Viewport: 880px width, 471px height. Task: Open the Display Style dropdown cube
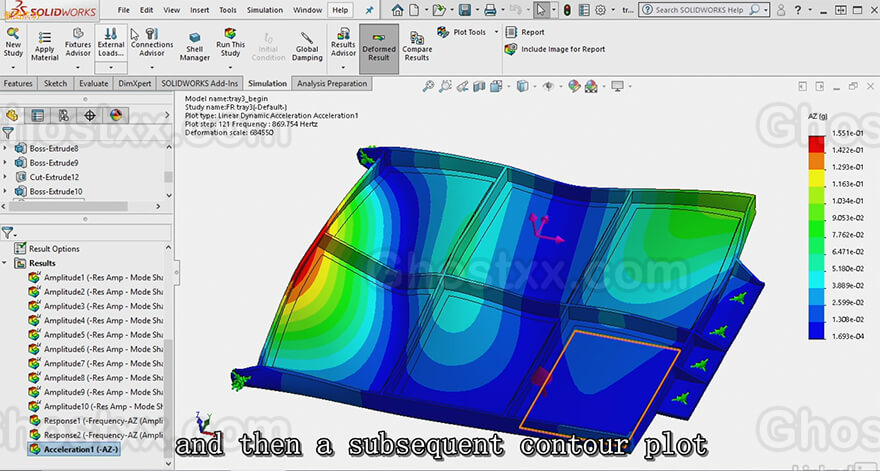pyautogui.click(x=522, y=86)
